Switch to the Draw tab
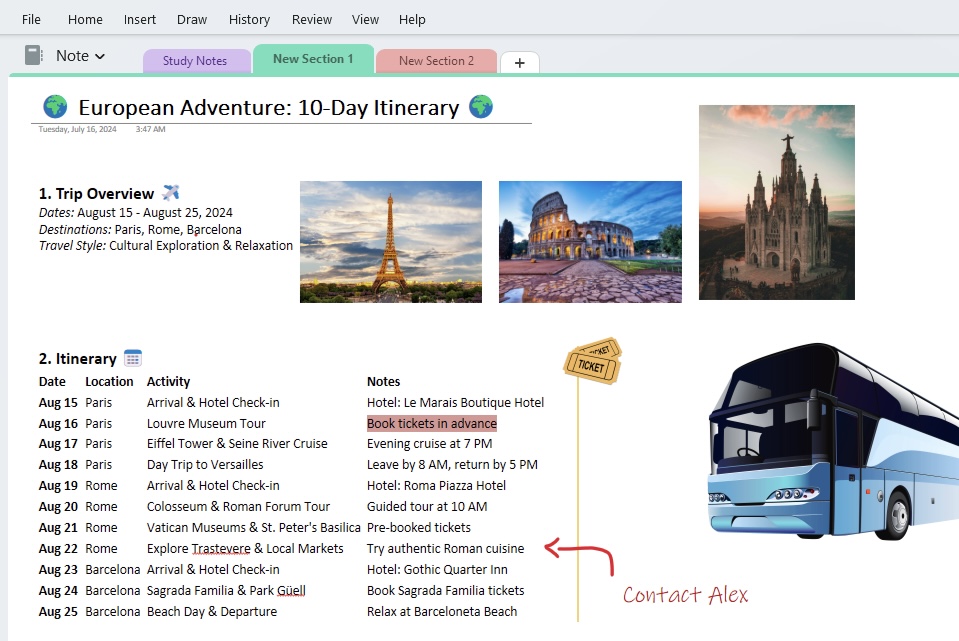Image resolution: width=959 pixels, height=641 pixels. coord(192,20)
